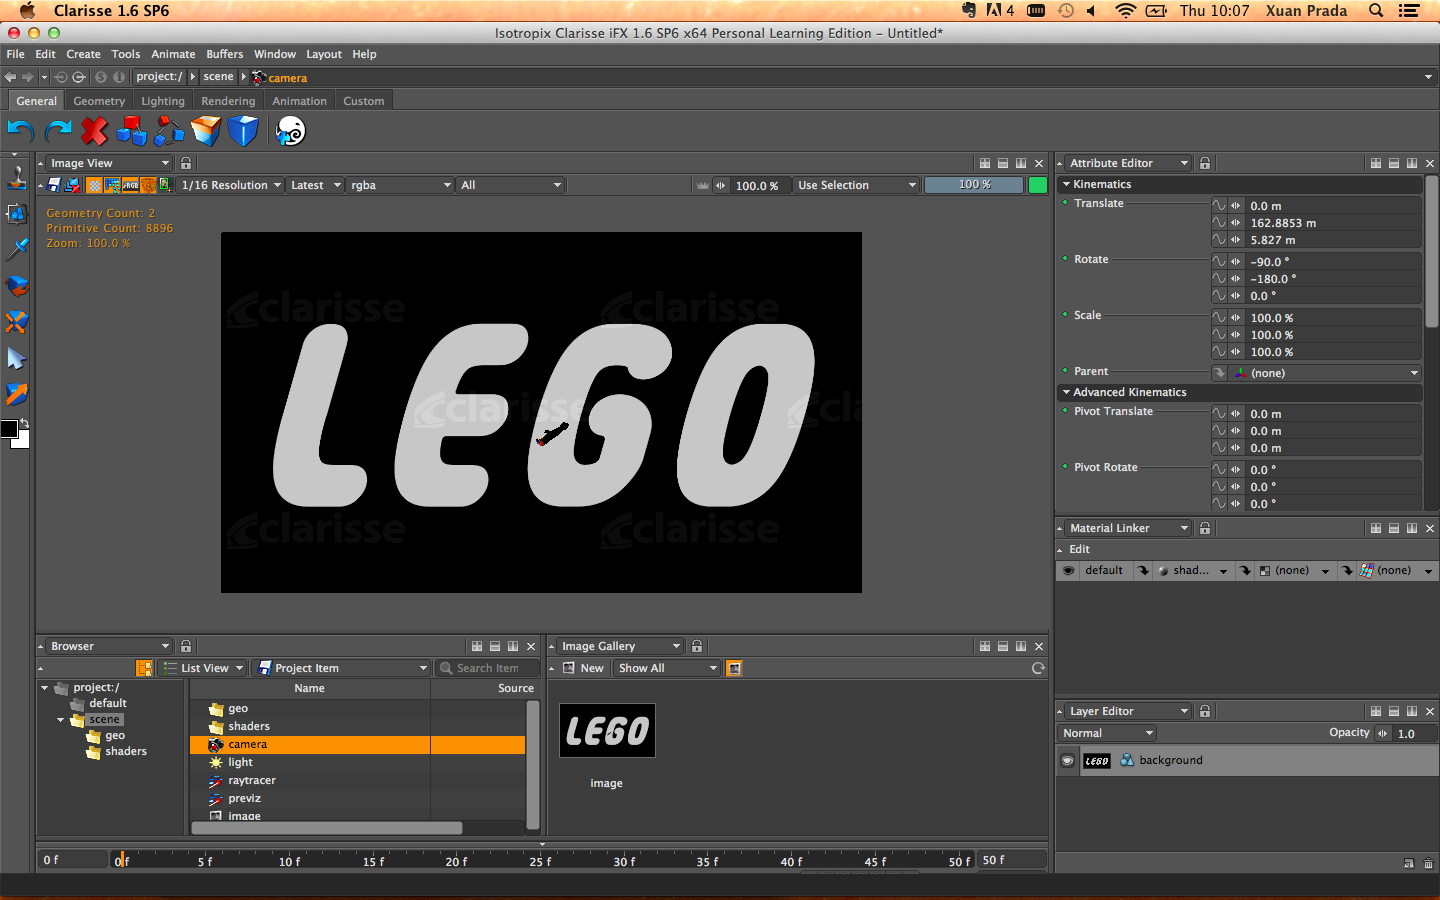Switch to the Geometry shelf tab

click(99, 101)
